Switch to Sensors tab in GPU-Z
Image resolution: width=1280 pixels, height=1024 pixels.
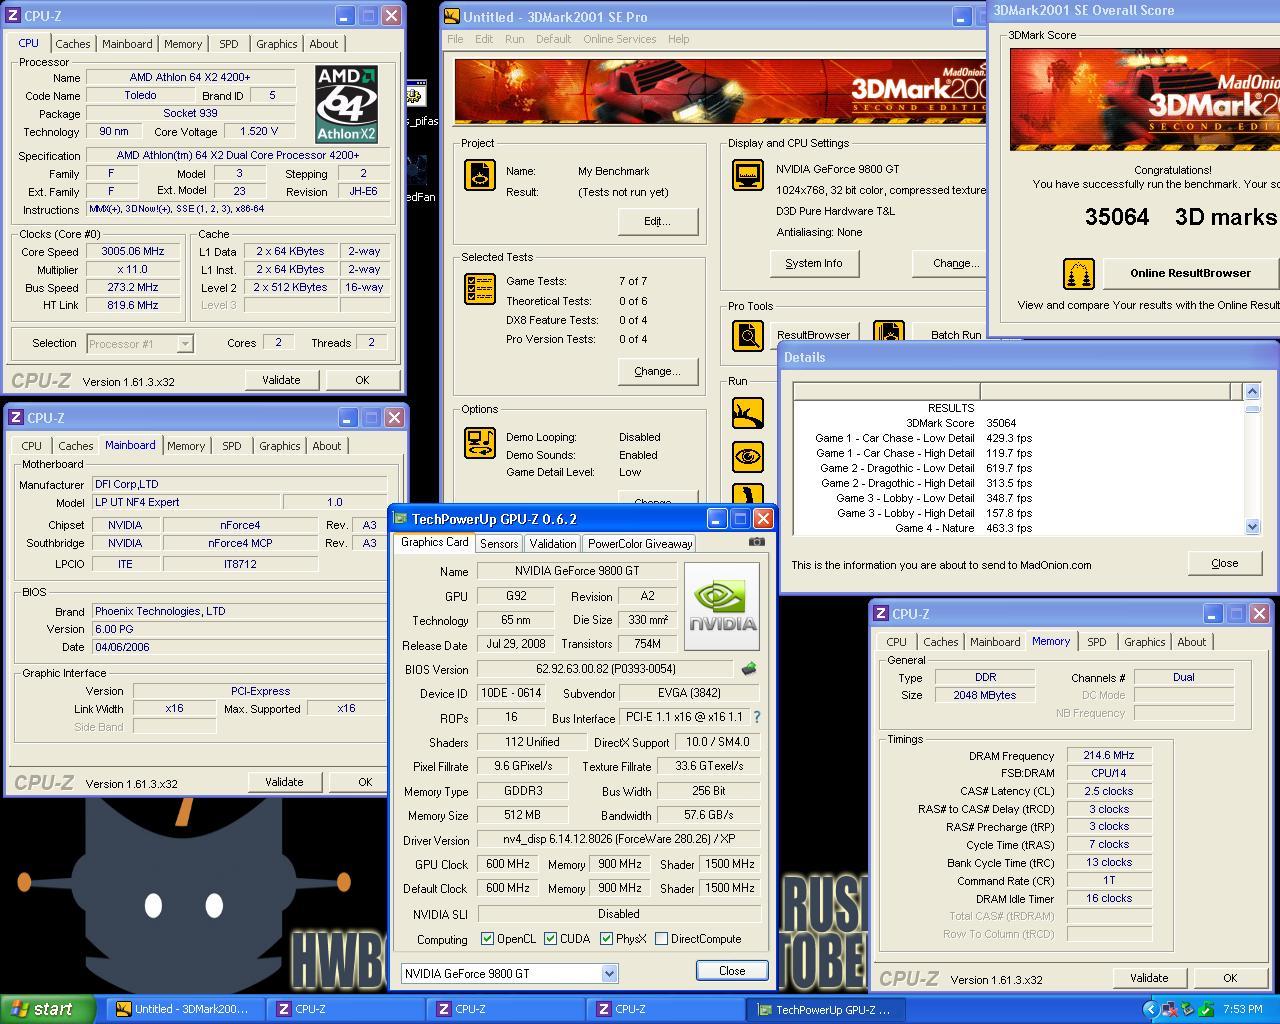[x=499, y=543]
